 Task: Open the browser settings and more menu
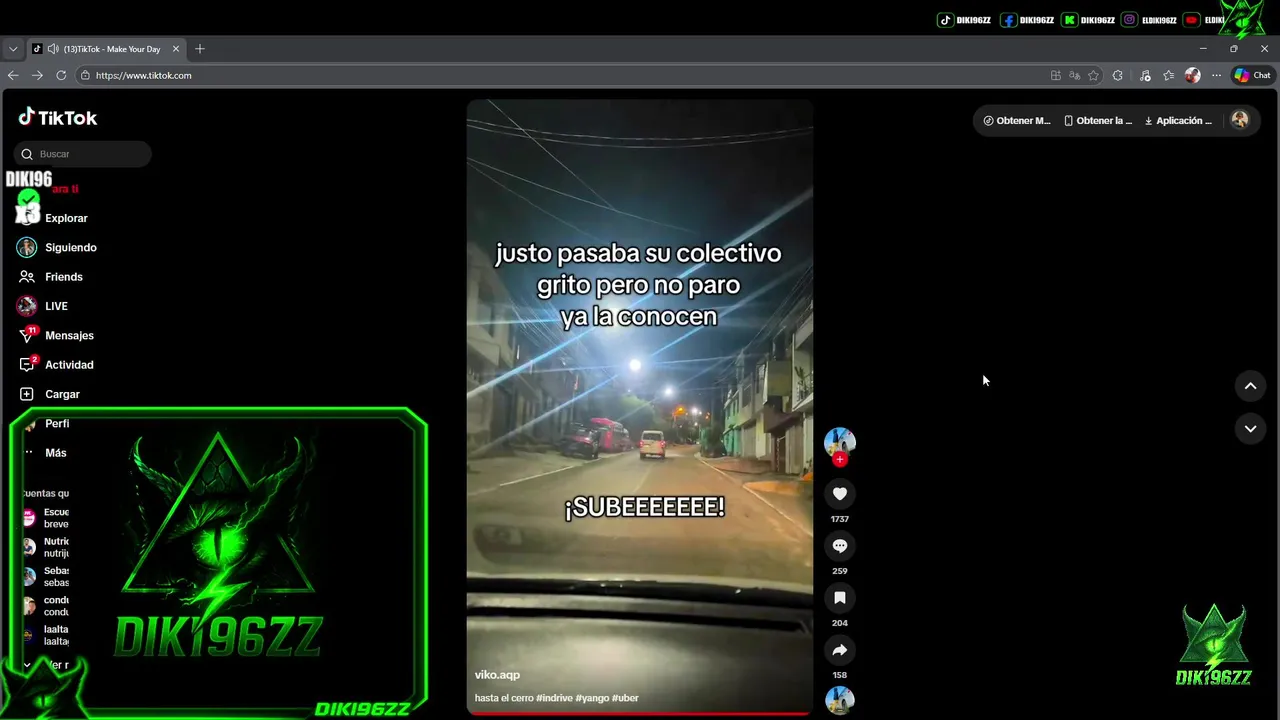[1217, 75]
